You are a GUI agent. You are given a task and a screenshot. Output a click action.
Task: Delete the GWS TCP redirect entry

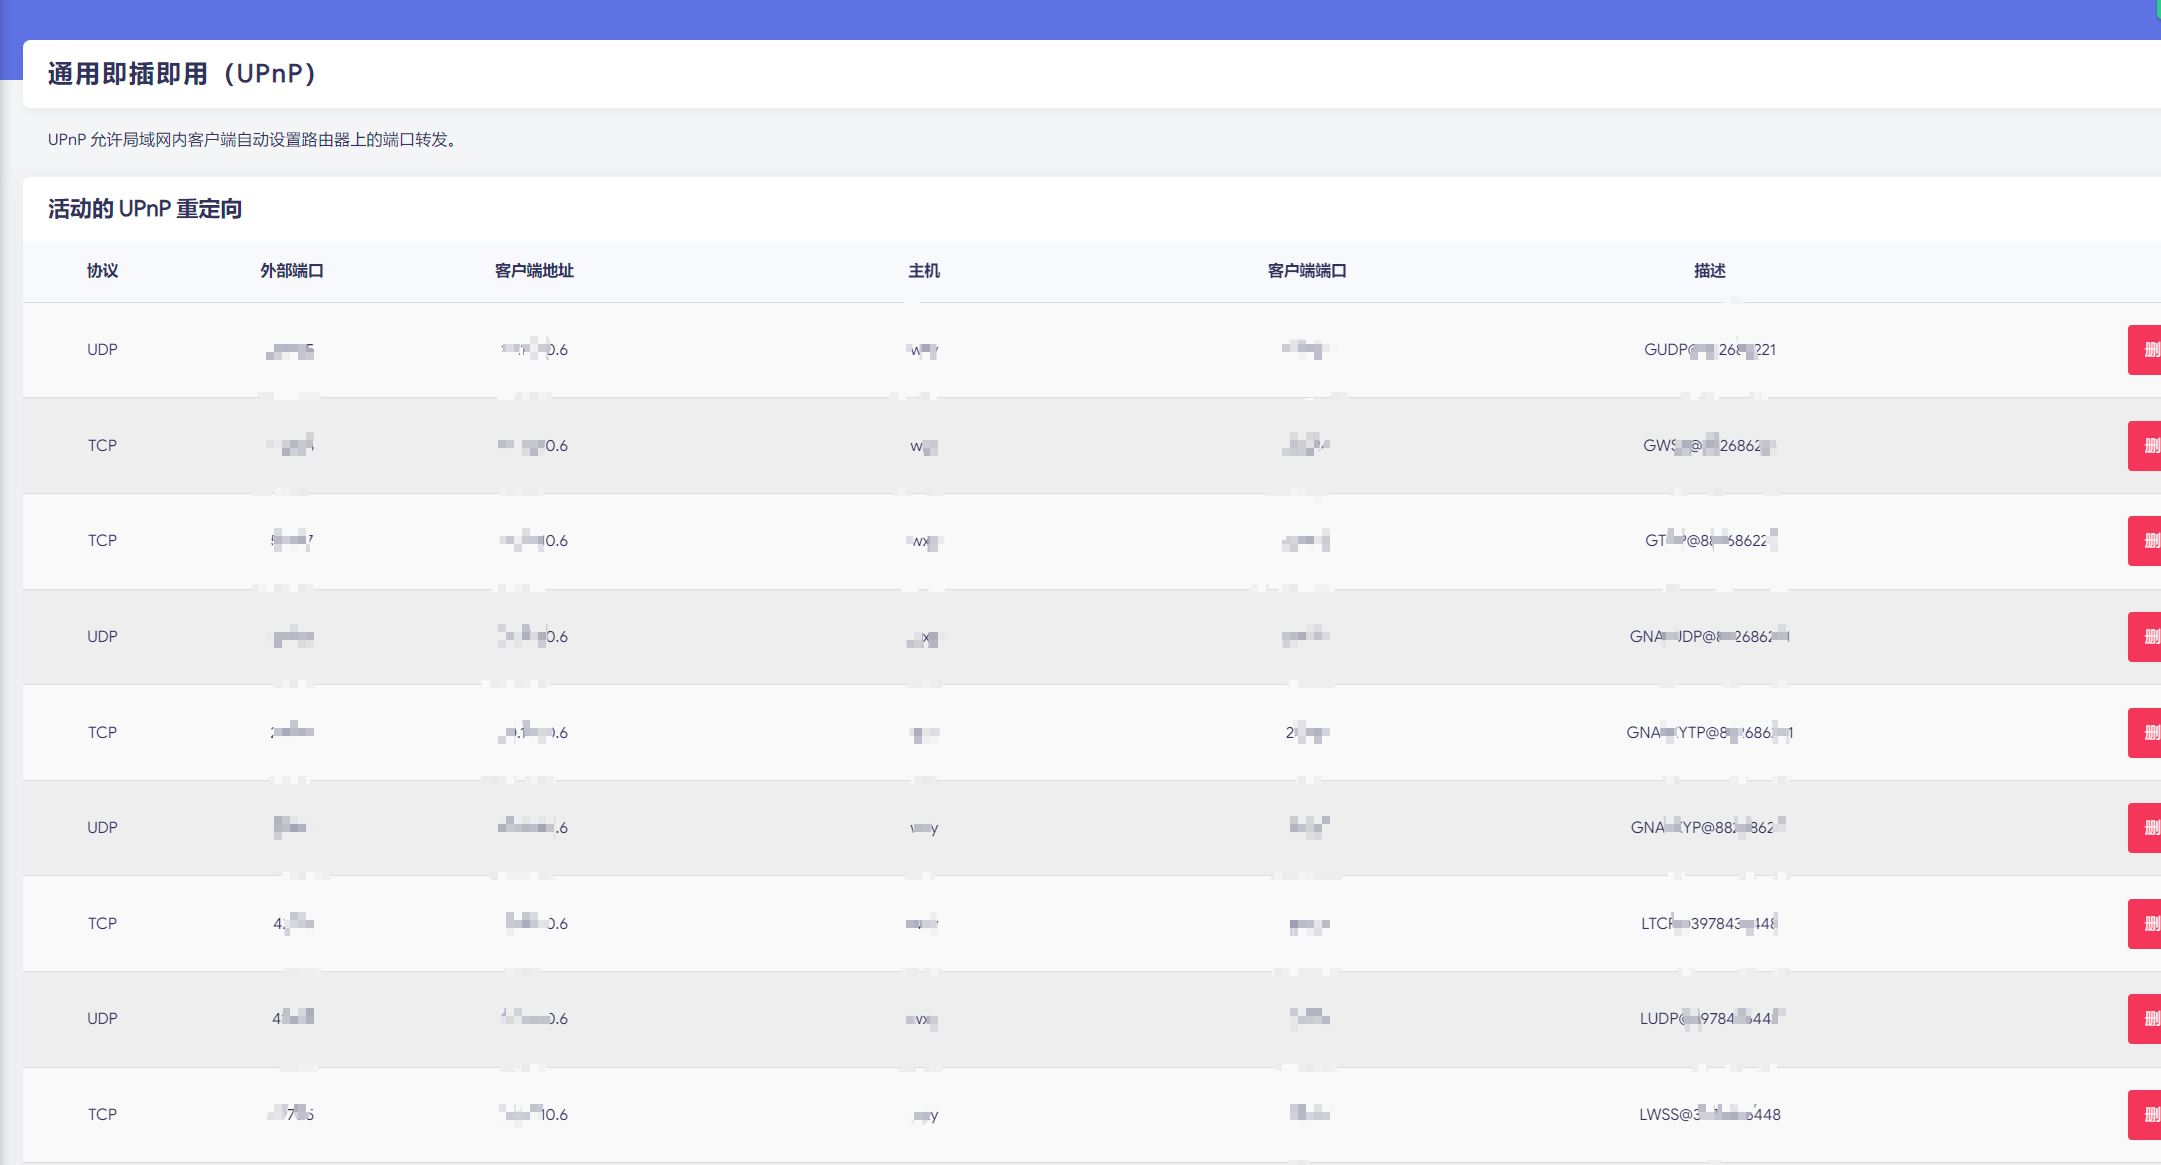(x=2146, y=446)
